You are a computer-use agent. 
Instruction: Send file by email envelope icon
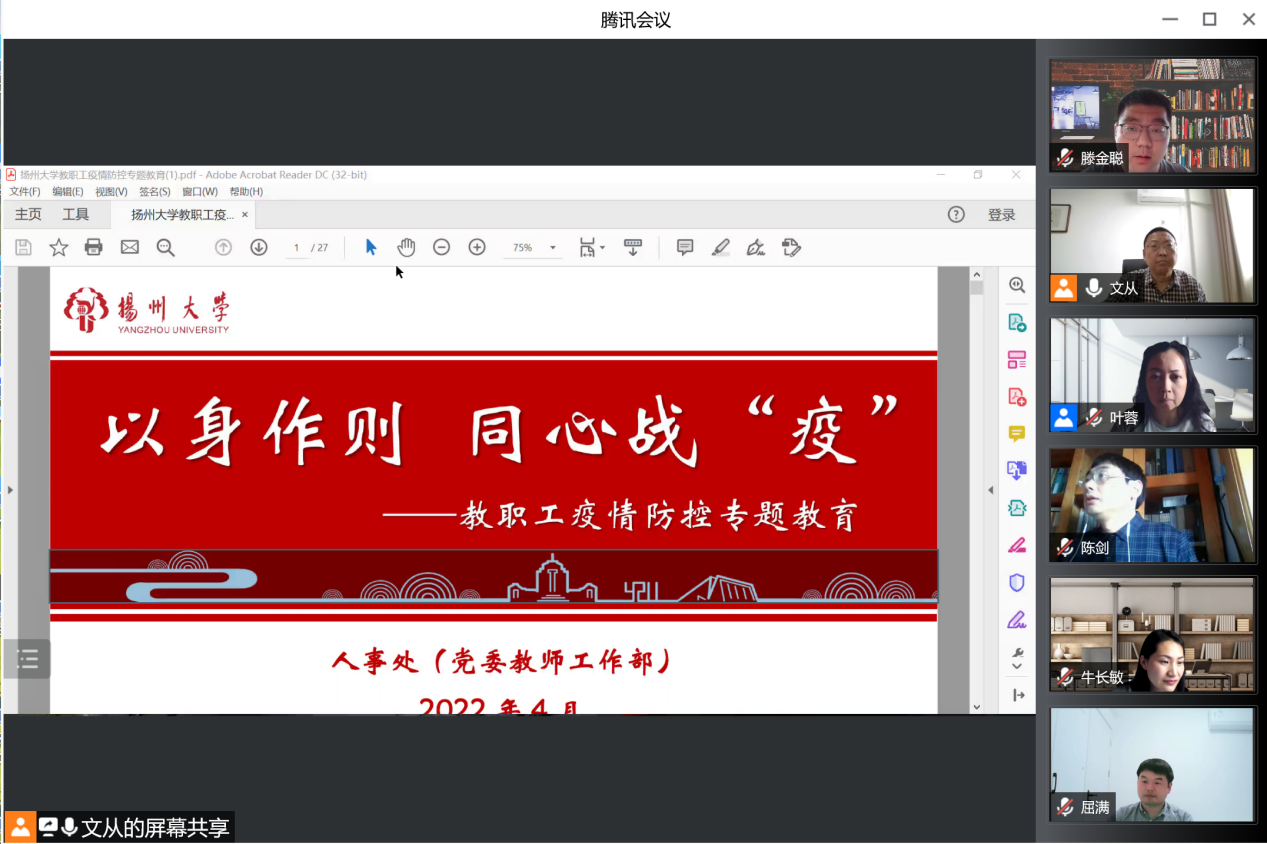(130, 247)
